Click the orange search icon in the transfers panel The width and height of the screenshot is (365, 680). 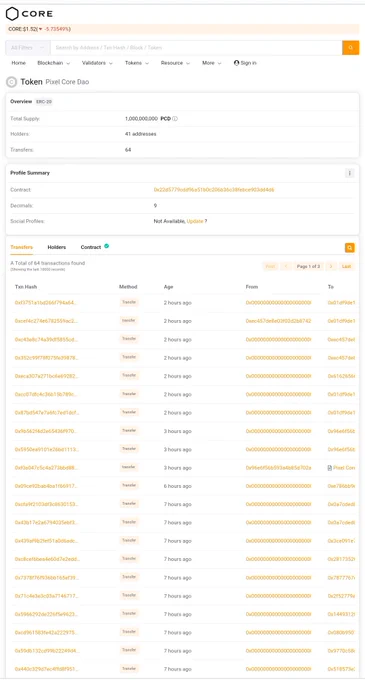pyautogui.click(x=350, y=248)
